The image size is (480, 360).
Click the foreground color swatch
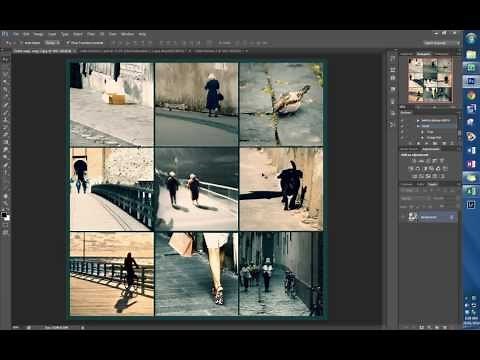click(4, 214)
